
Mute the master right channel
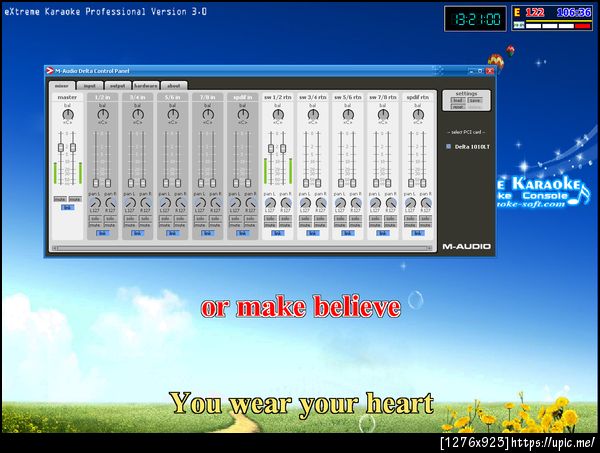[75, 199]
